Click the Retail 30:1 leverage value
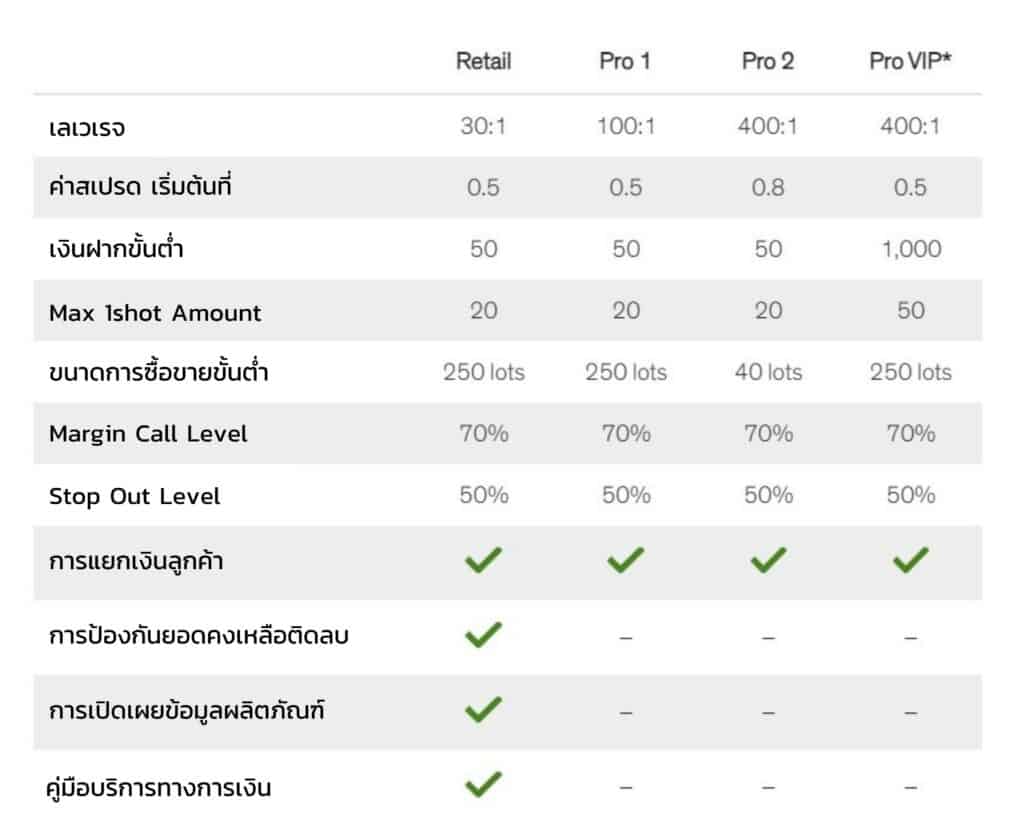Screen dimensions: 1024x837 [x=483, y=127]
